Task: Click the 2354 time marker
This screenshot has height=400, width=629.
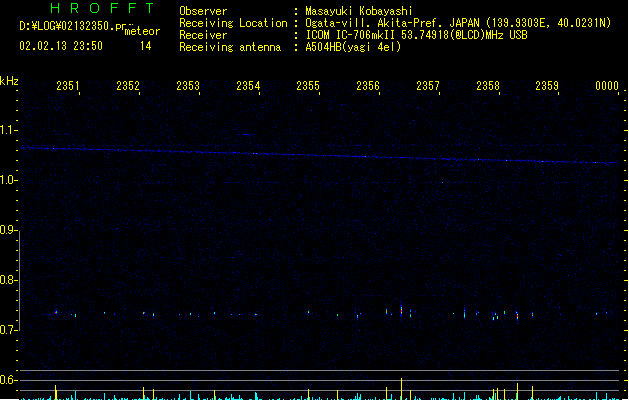Action: tap(248, 85)
